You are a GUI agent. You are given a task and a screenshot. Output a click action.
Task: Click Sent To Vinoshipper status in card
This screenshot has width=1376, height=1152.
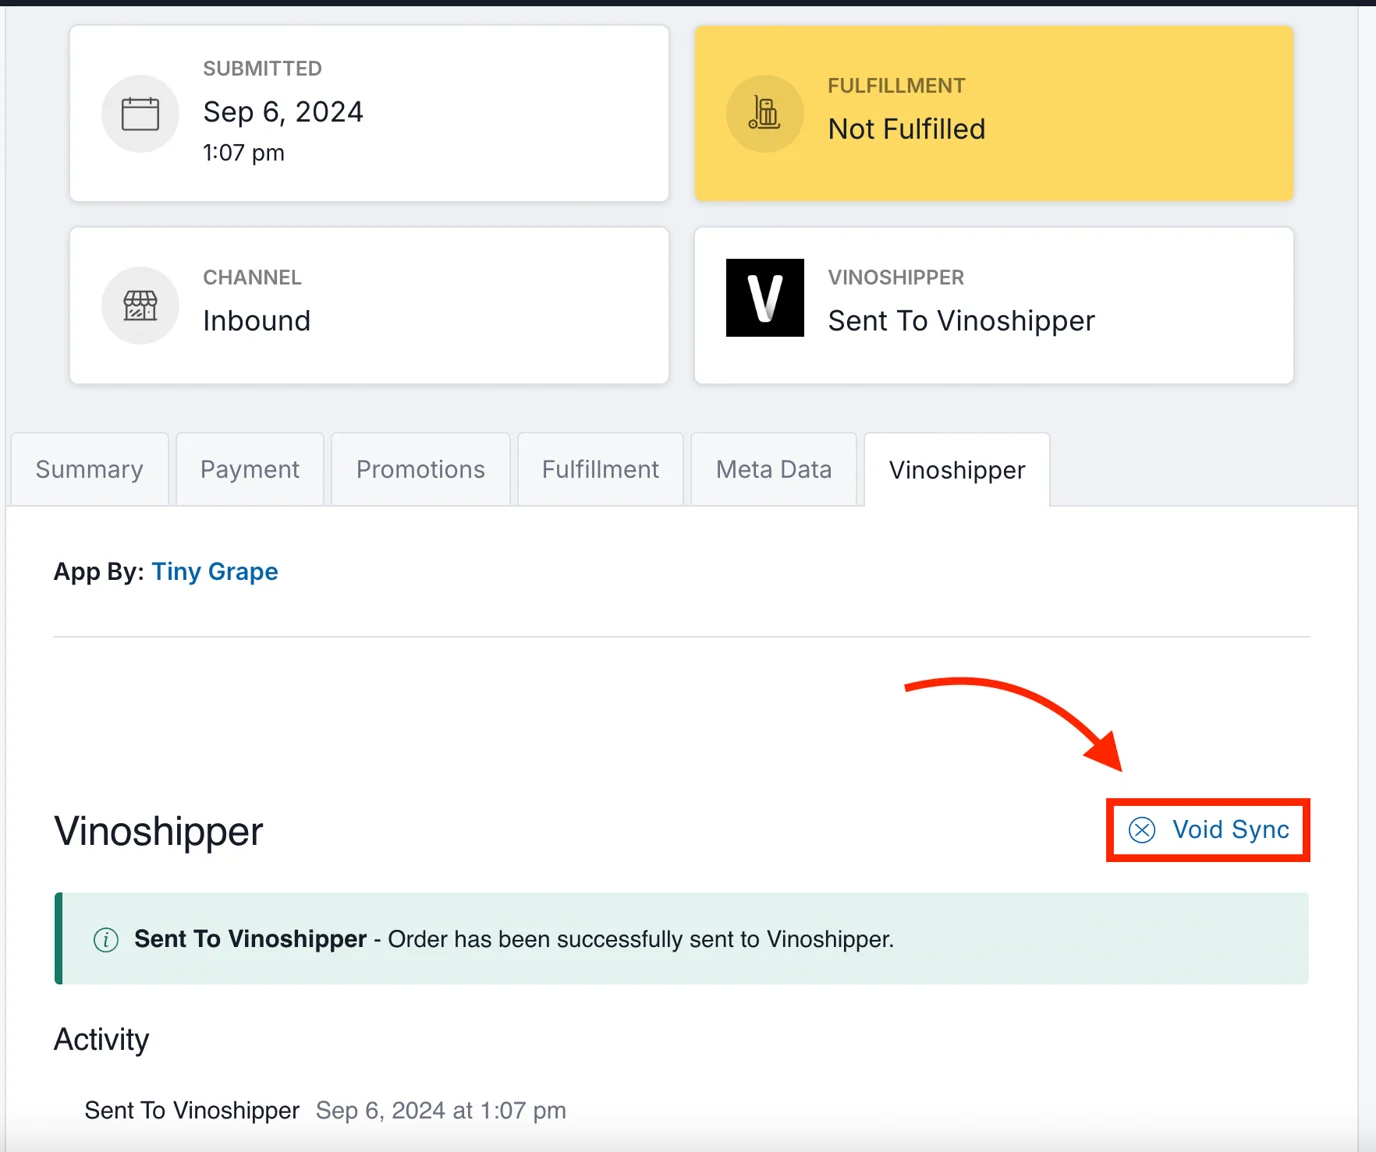pos(961,321)
